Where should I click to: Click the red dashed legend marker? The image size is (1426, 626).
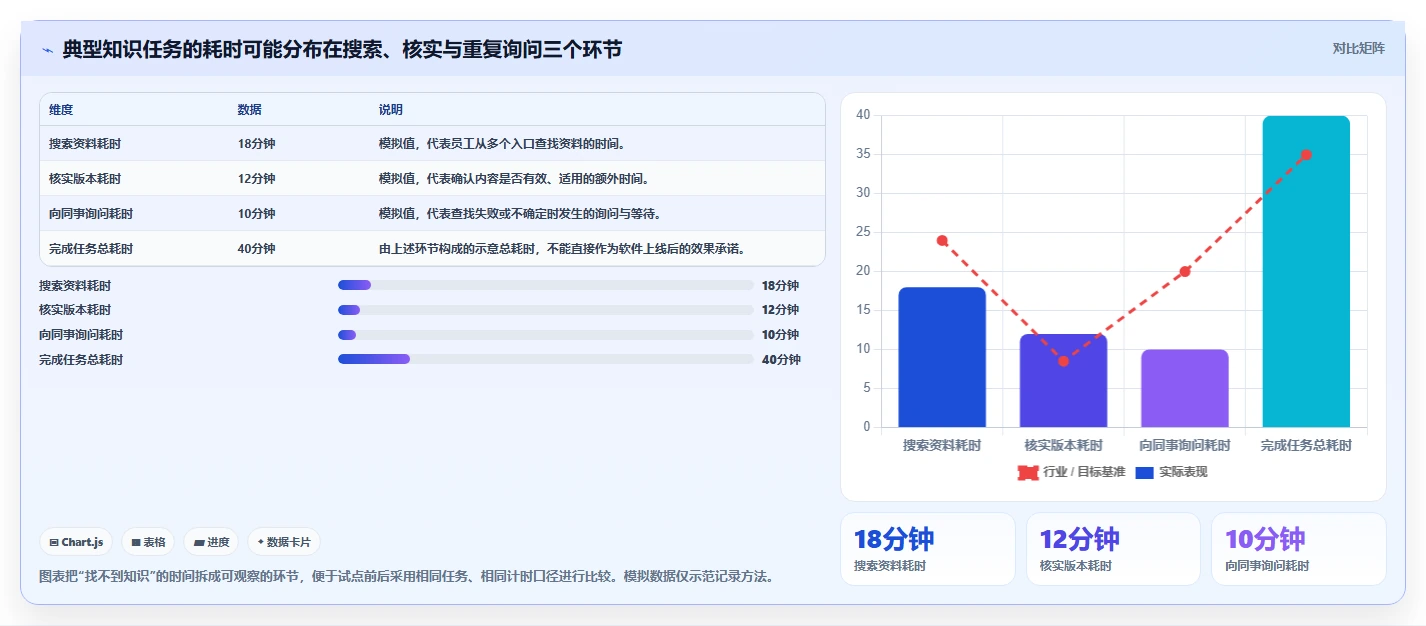click(x=1028, y=472)
